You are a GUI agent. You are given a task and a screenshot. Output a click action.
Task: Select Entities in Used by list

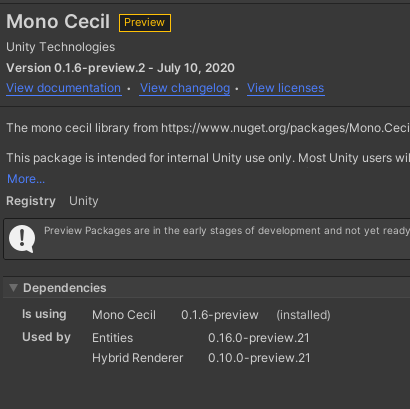click(x=113, y=338)
